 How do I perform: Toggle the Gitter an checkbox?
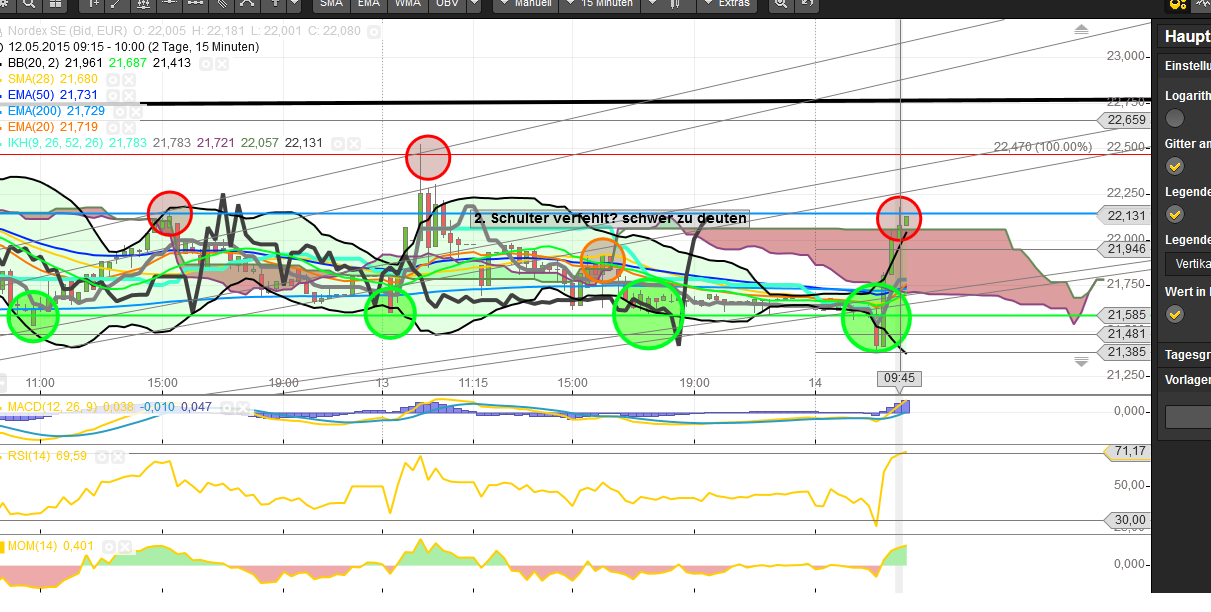point(1175,166)
